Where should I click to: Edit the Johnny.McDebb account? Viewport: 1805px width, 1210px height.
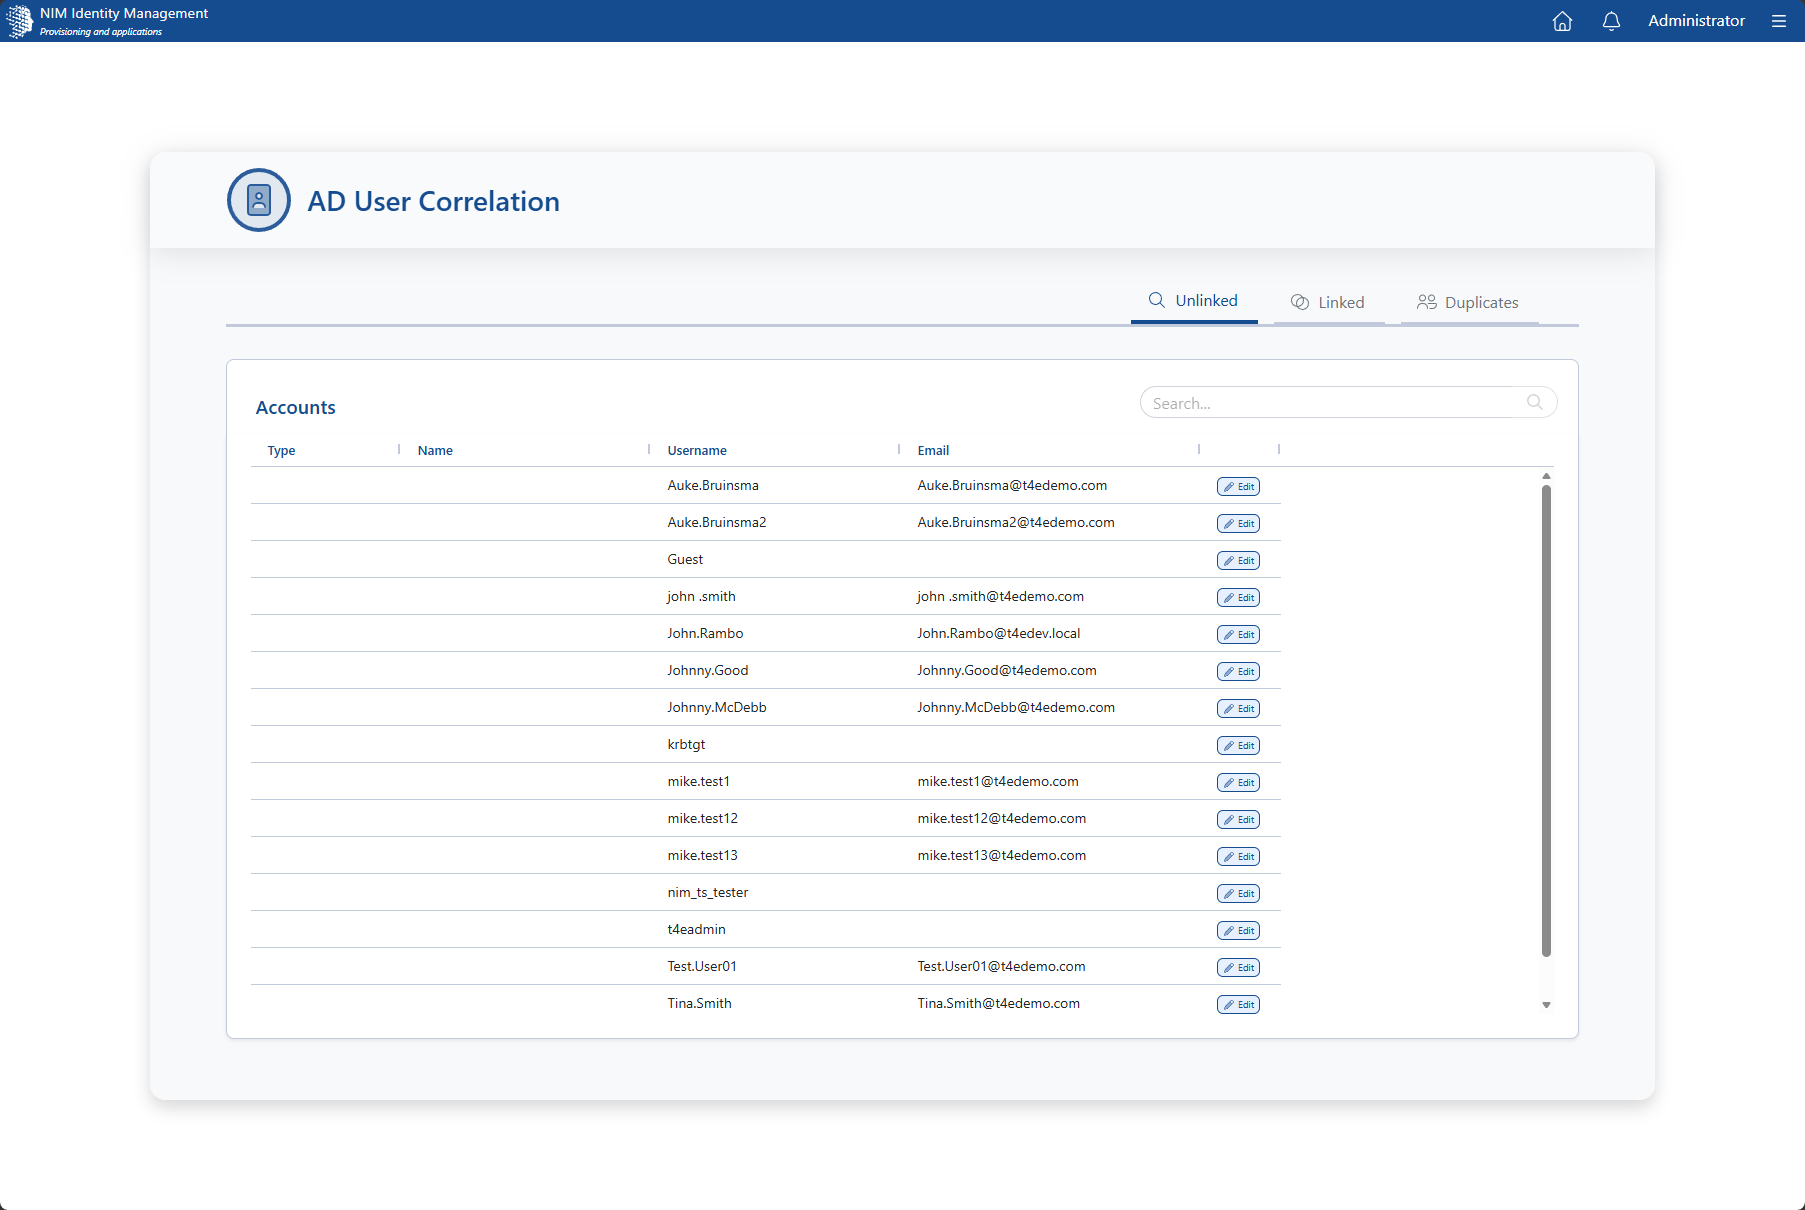tap(1238, 708)
